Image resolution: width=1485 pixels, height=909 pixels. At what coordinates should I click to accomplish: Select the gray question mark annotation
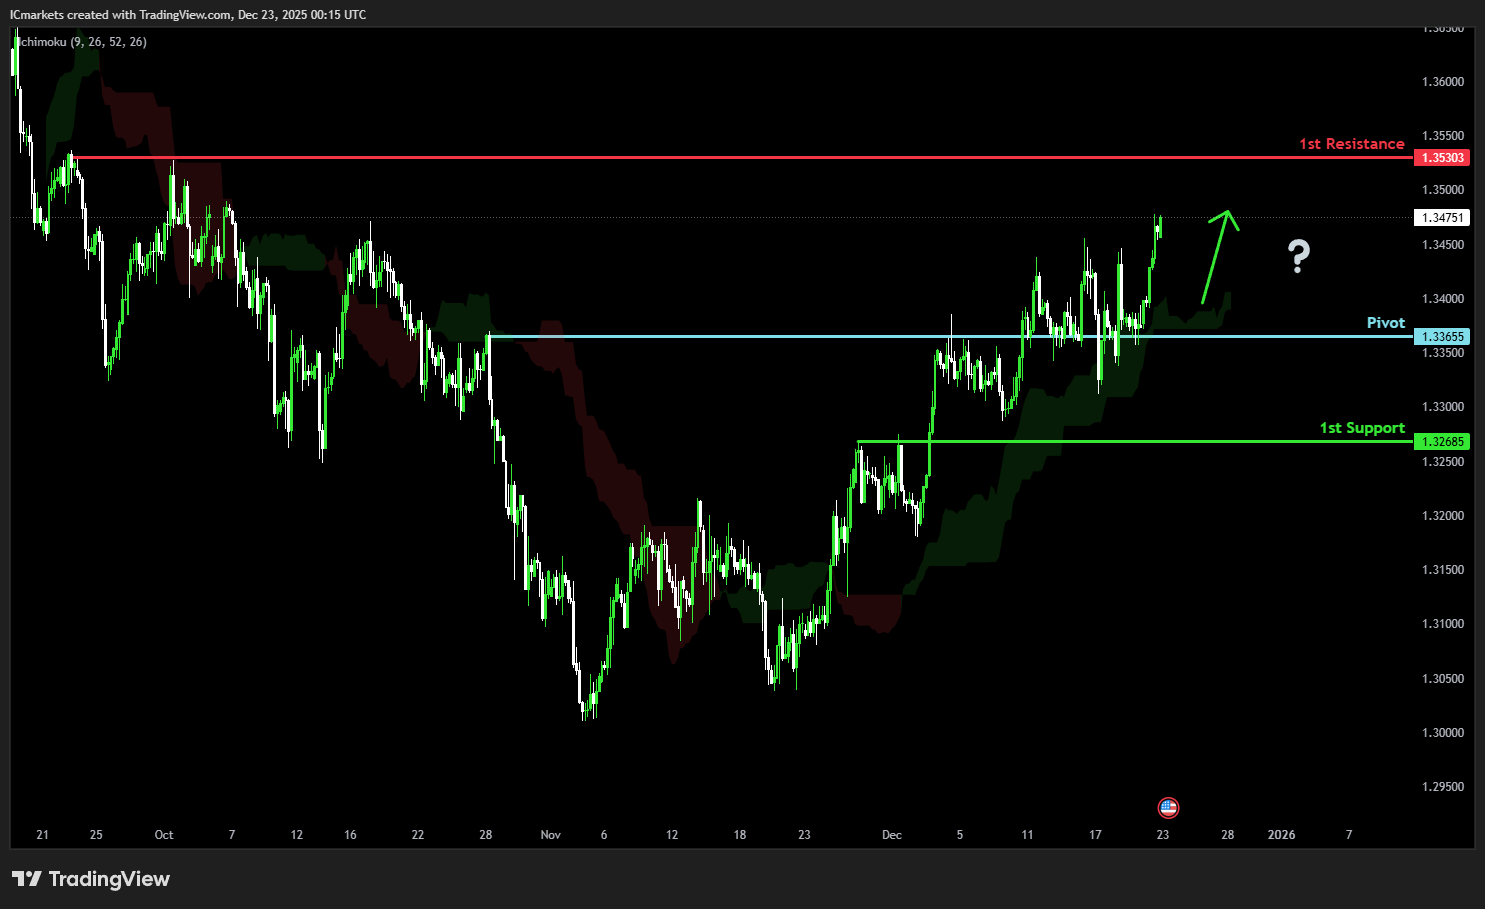point(1298,257)
